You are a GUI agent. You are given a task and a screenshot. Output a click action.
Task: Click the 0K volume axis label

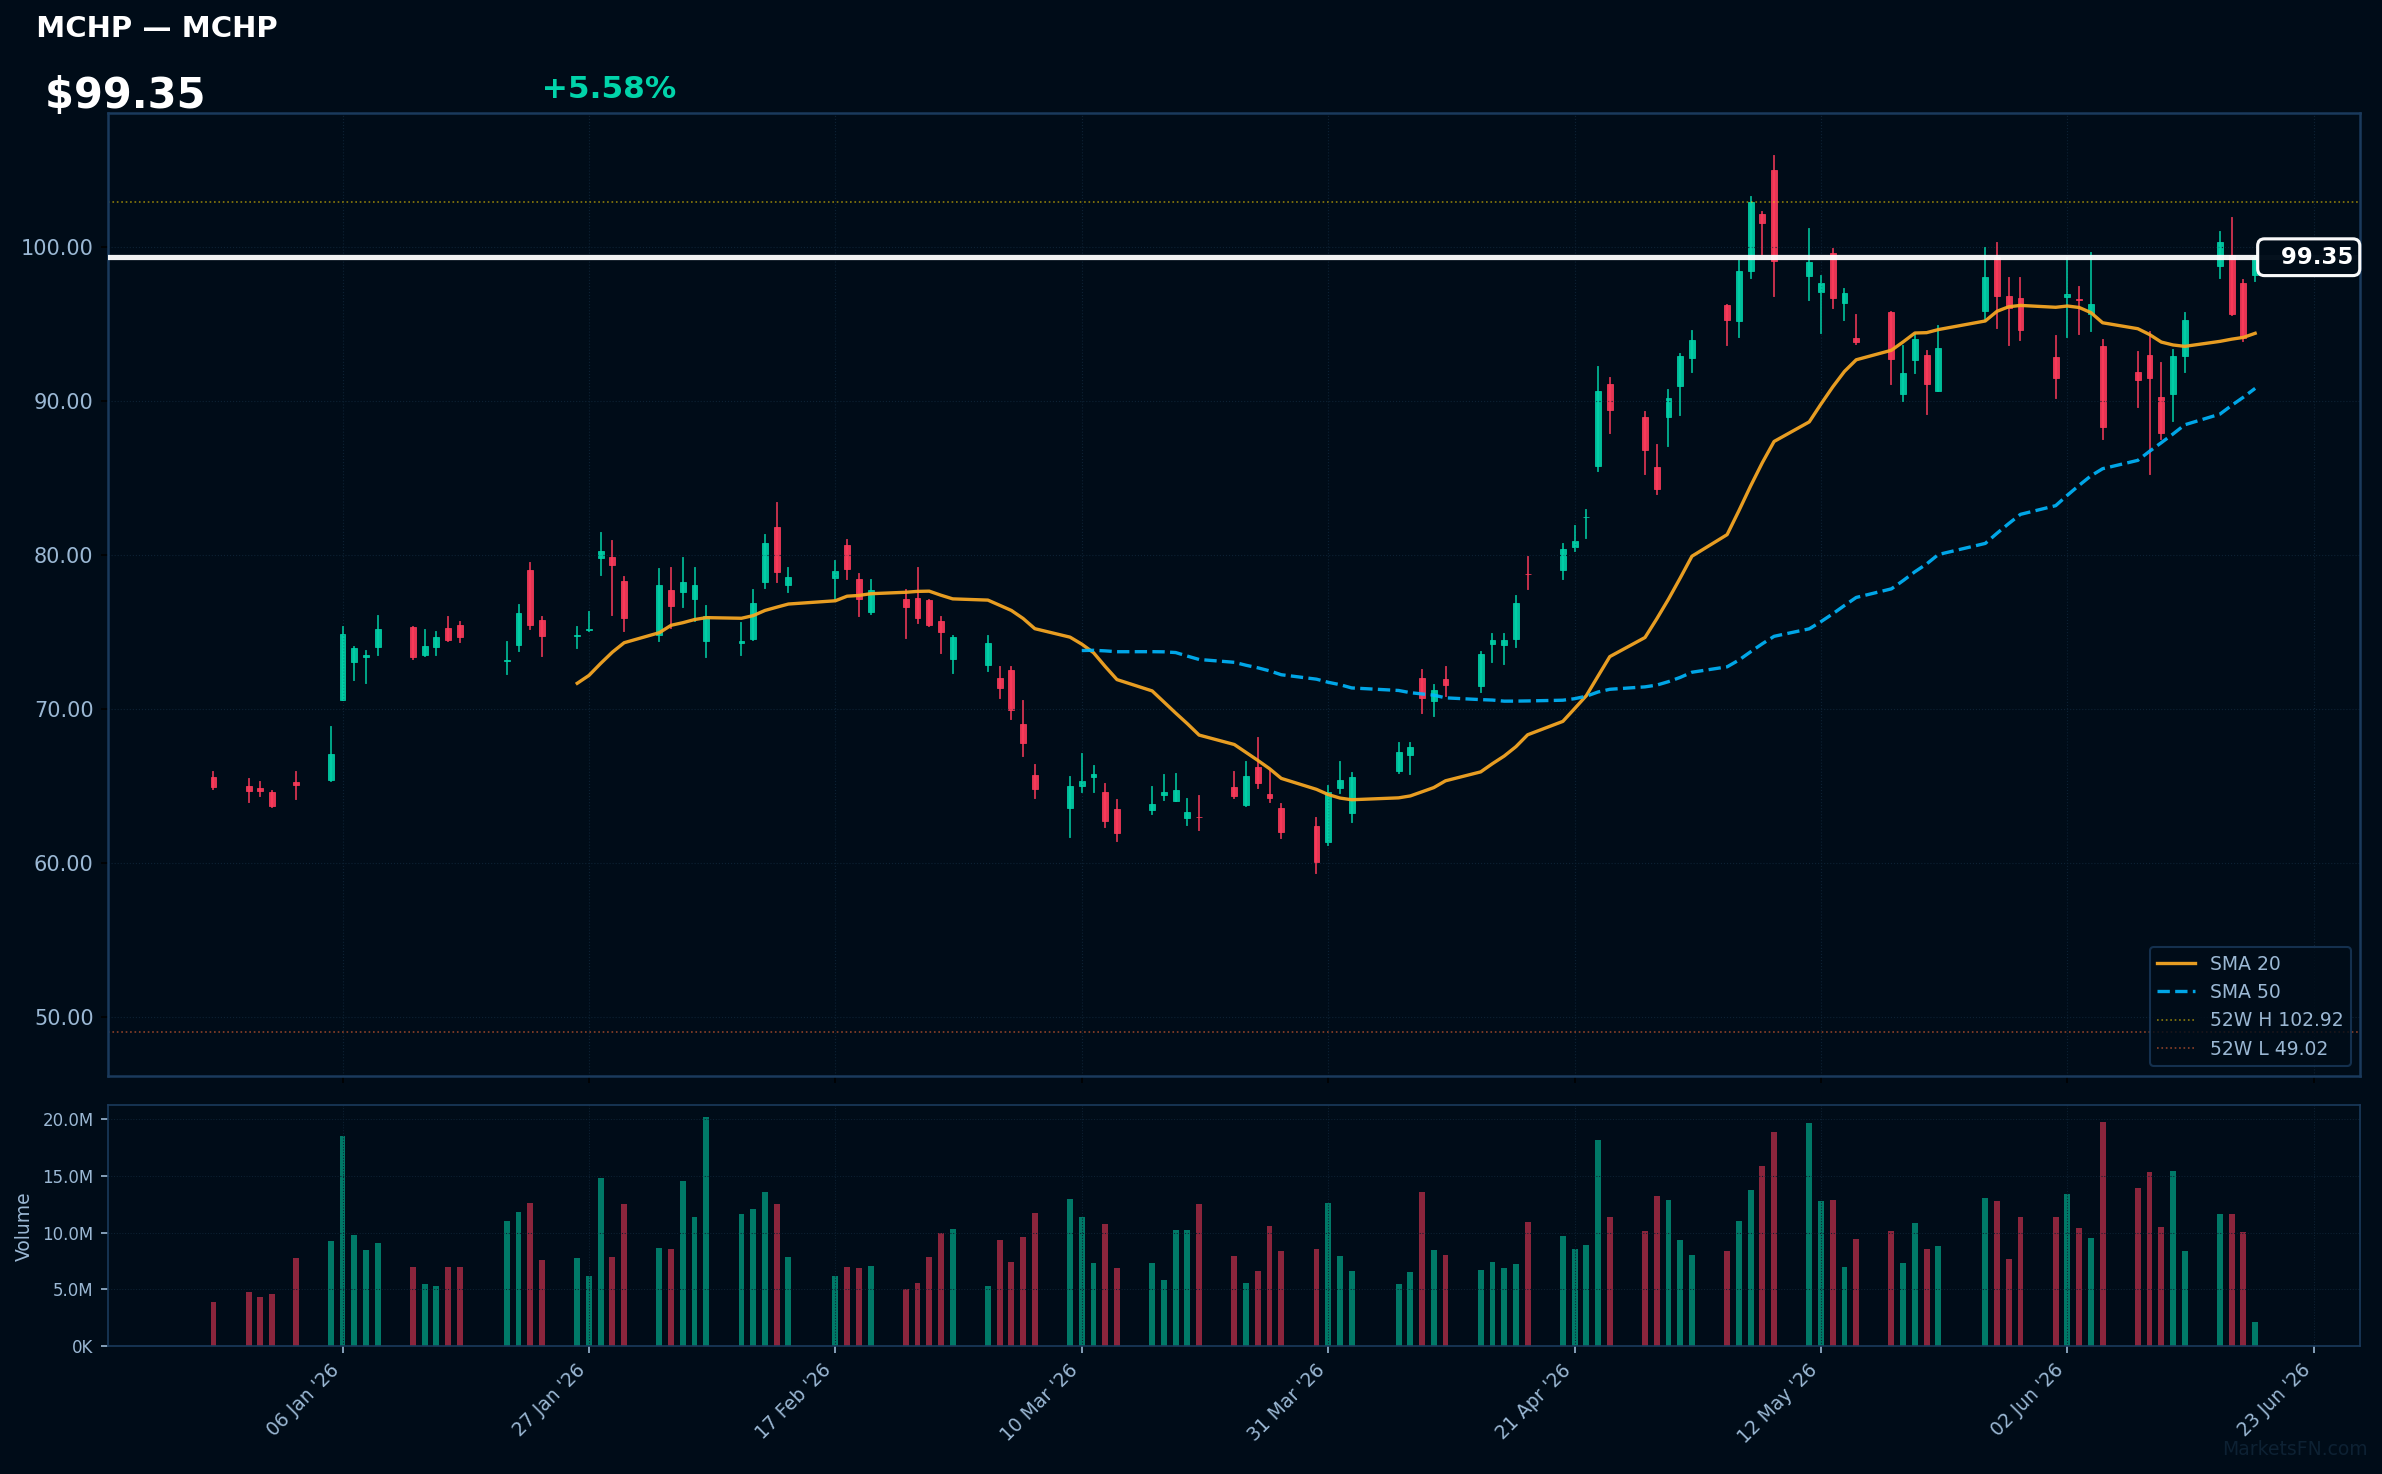point(82,1347)
